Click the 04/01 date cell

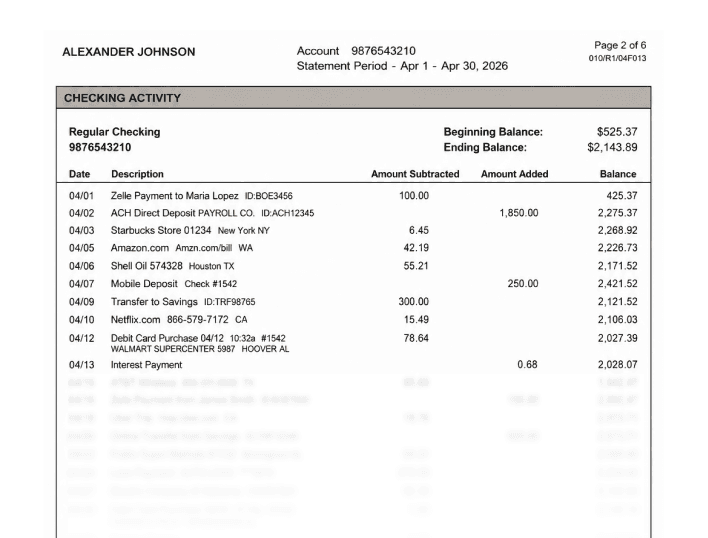point(82,195)
